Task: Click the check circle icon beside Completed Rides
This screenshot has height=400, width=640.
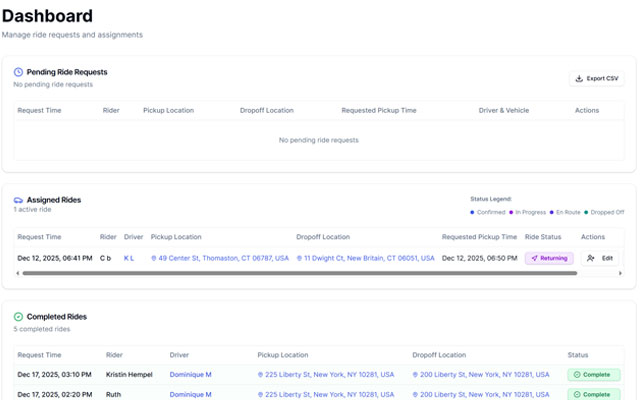Action: (x=18, y=317)
